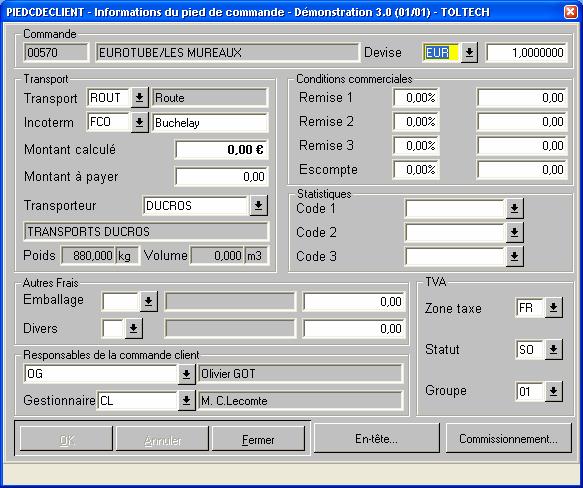Click the Incoterm location field Buchelay

coord(210,123)
